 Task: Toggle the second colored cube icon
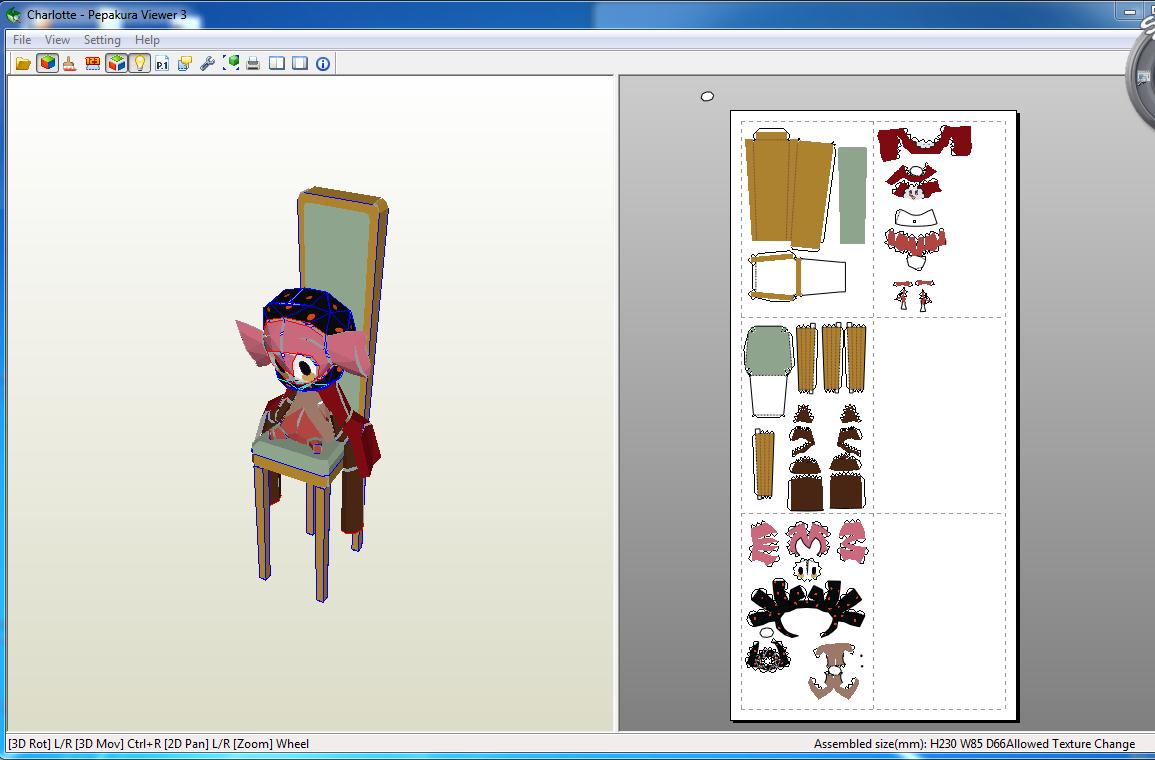[x=116, y=63]
